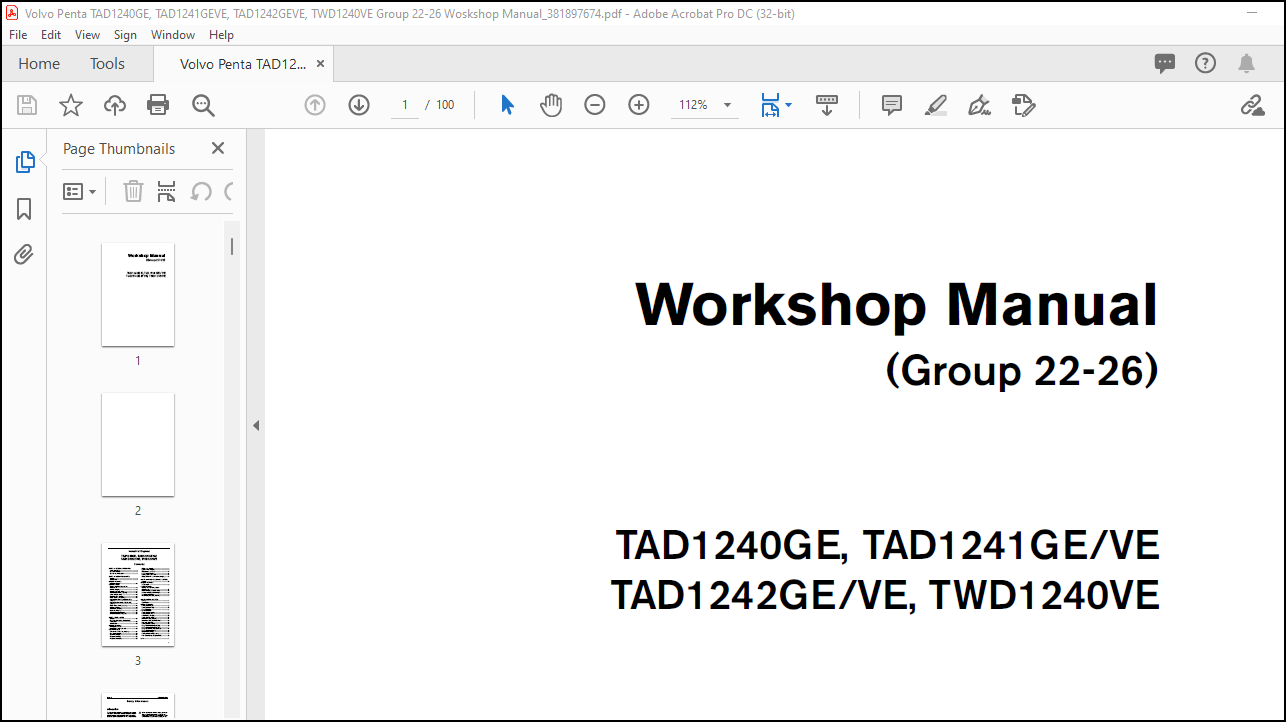
Task: Select the arrow Selection tool
Action: (507, 105)
